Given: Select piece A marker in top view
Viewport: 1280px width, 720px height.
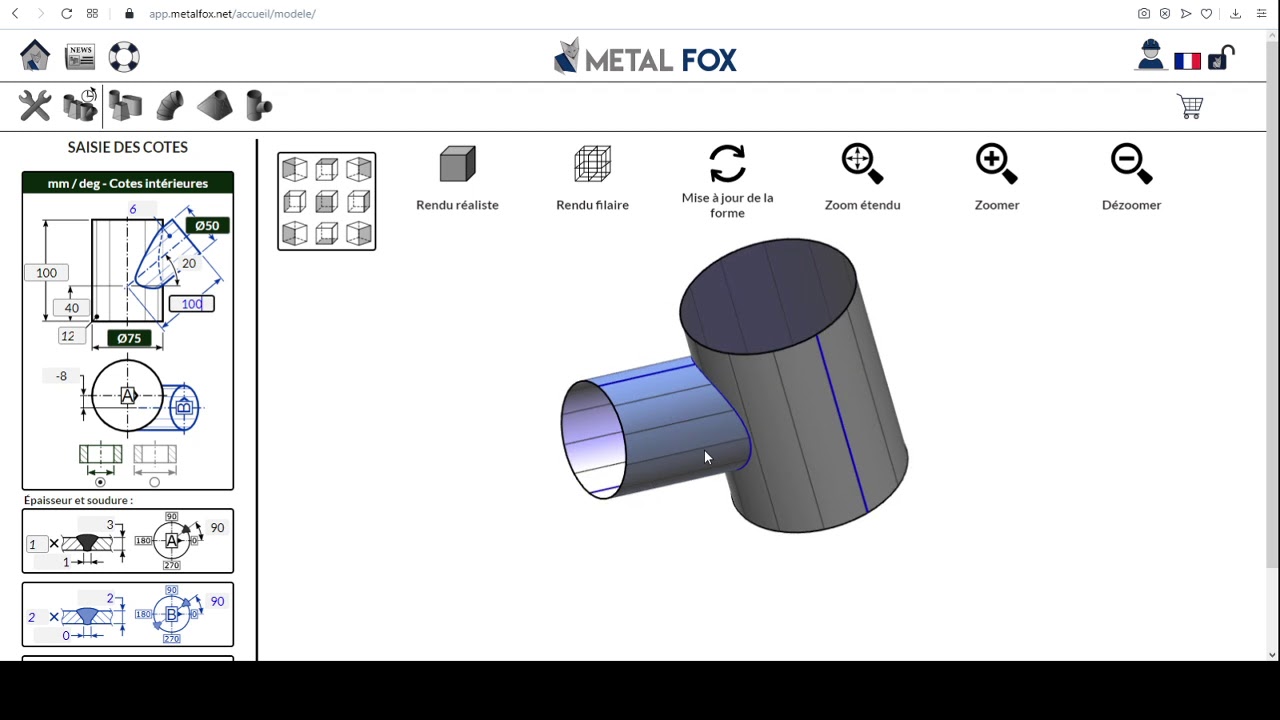Looking at the screenshot, I should [x=128, y=395].
